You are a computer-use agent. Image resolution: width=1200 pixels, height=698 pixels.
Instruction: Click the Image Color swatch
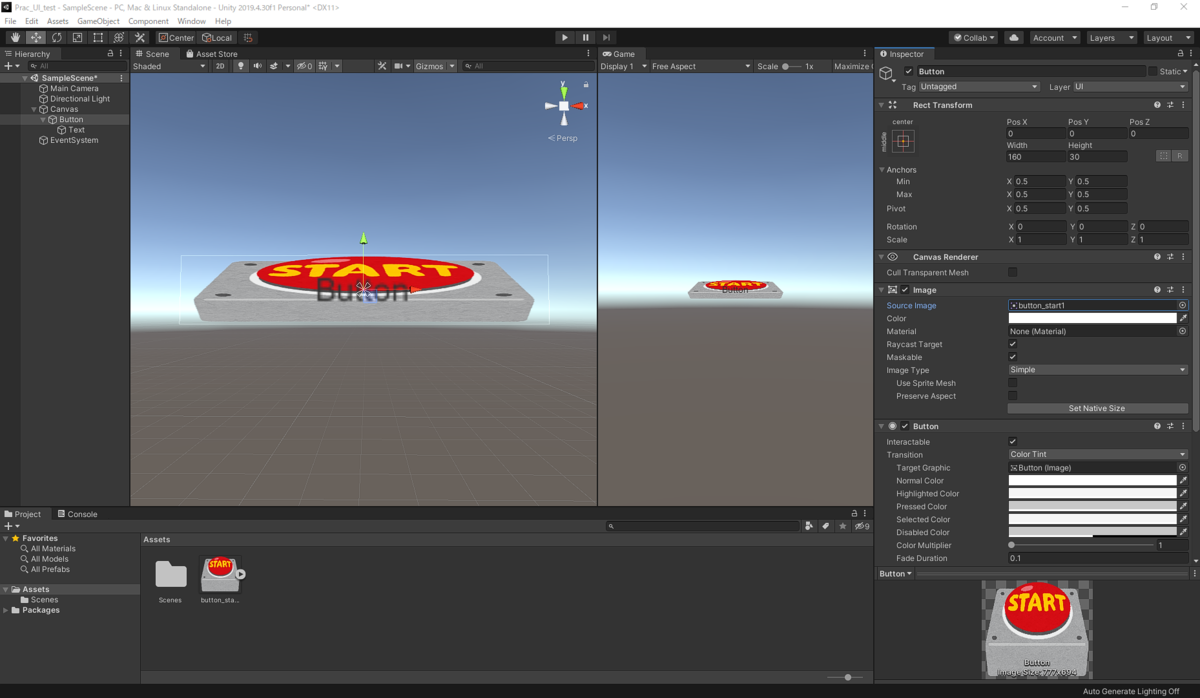tap(1092, 318)
